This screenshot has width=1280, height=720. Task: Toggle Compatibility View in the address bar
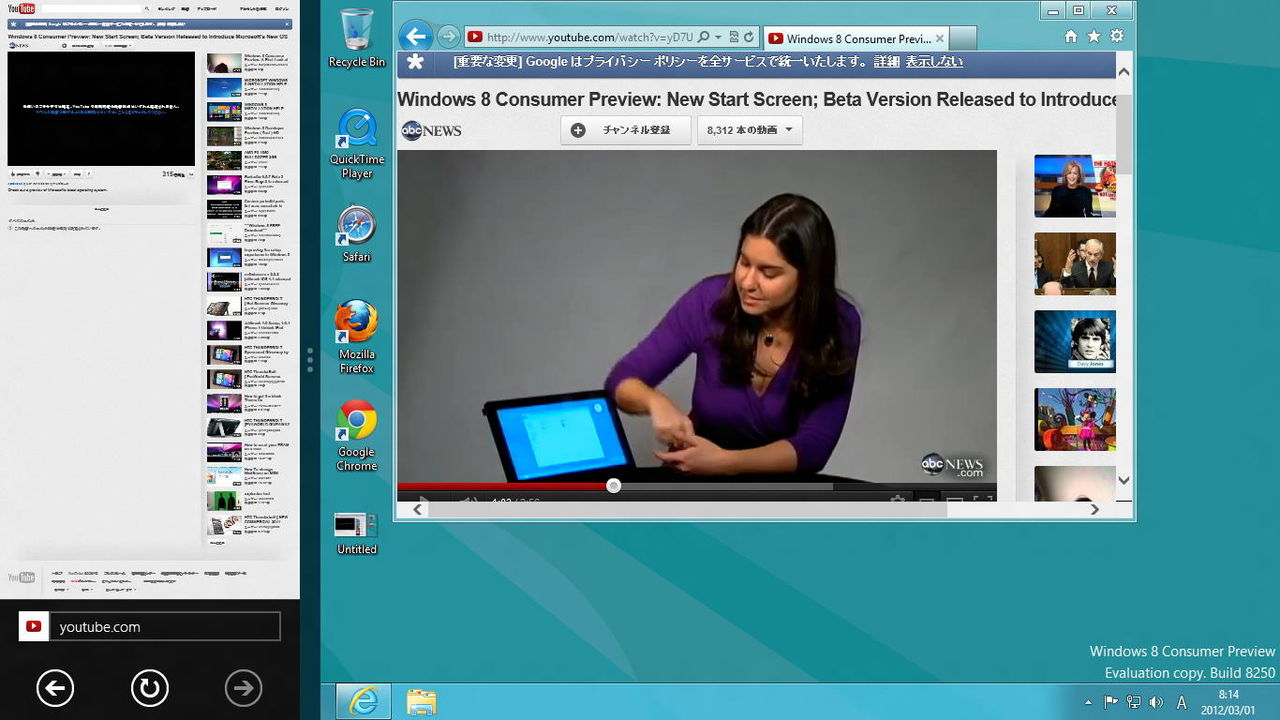point(734,37)
